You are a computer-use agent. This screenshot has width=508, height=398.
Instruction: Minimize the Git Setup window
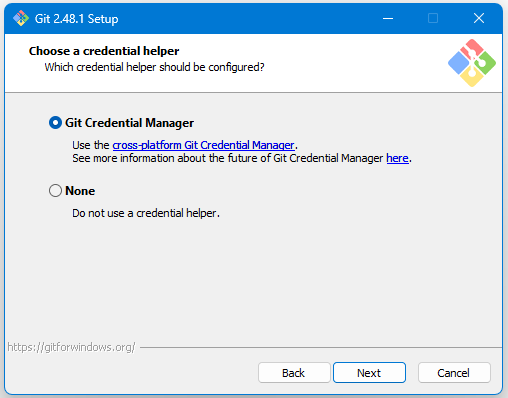tap(388, 18)
